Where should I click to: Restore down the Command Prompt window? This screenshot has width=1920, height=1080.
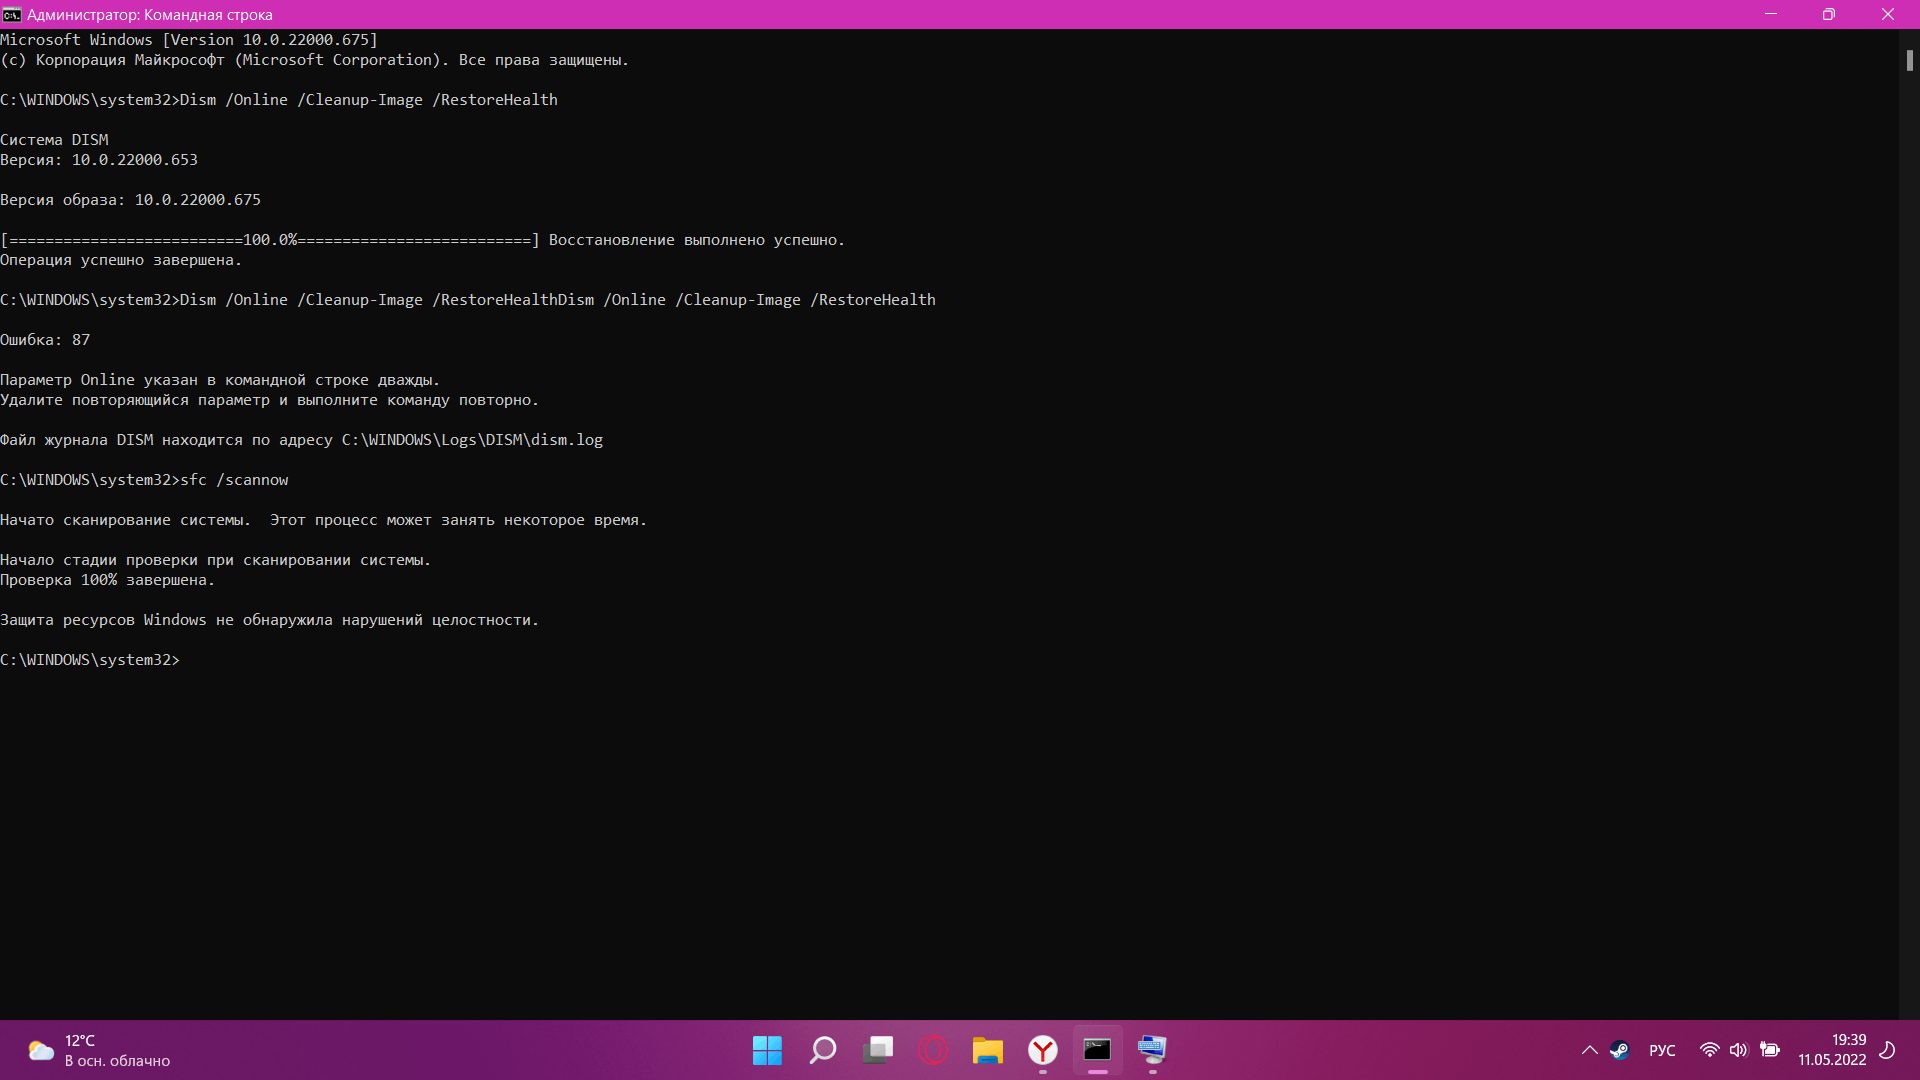(x=1829, y=14)
